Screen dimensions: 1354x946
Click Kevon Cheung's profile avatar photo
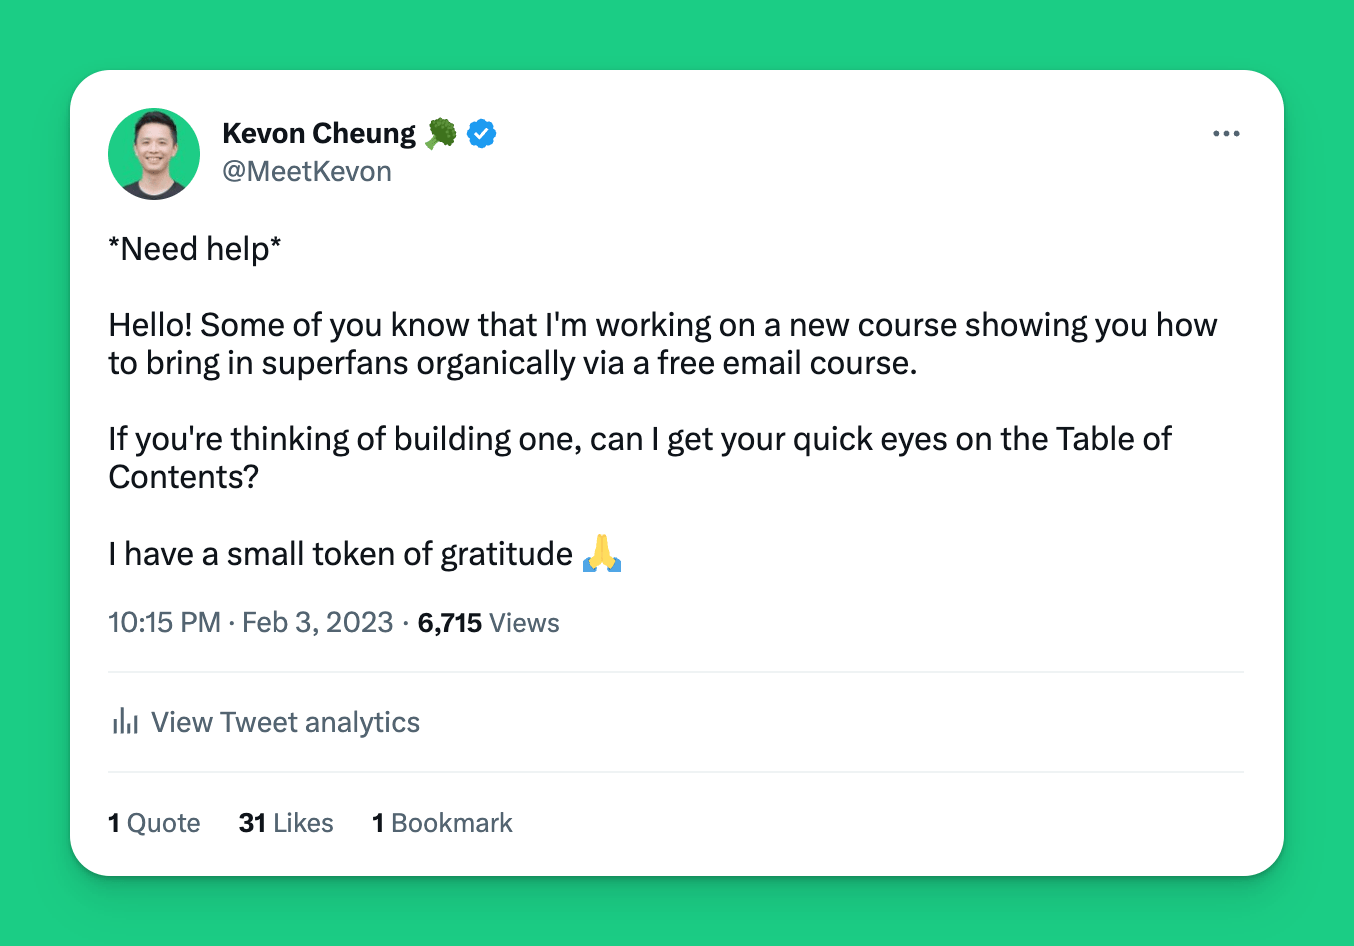coord(154,154)
